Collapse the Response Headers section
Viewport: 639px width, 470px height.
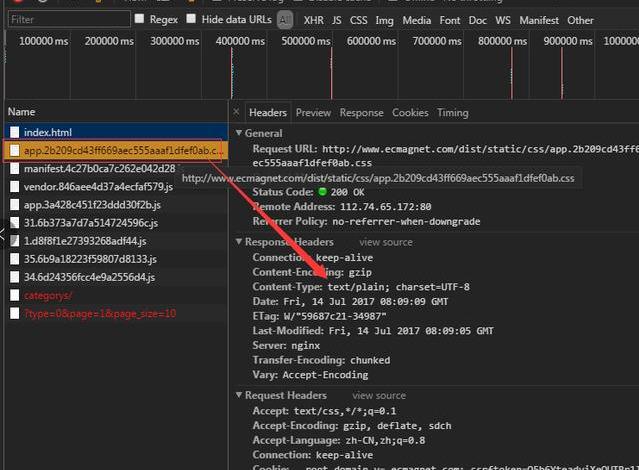(x=239, y=242)
